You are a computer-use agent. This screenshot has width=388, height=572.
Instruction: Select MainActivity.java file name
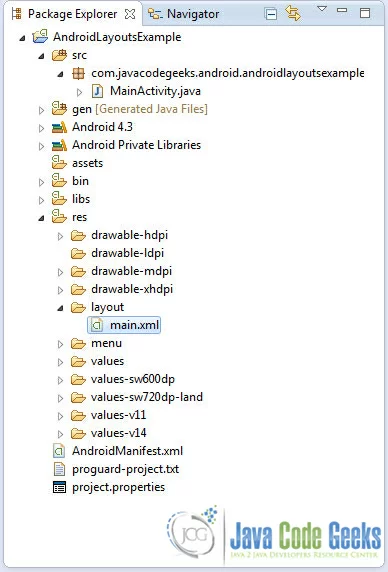(155, 91)
